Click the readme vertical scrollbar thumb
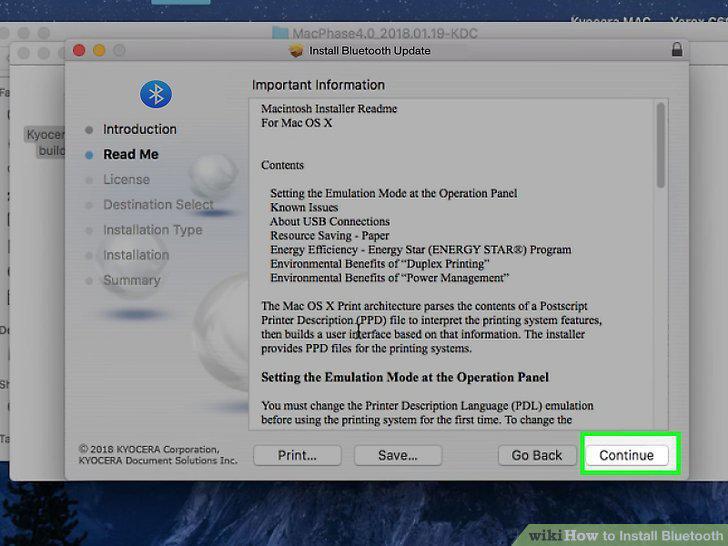The height and width of the screenshot is (546, 728). tap(661, 145)
